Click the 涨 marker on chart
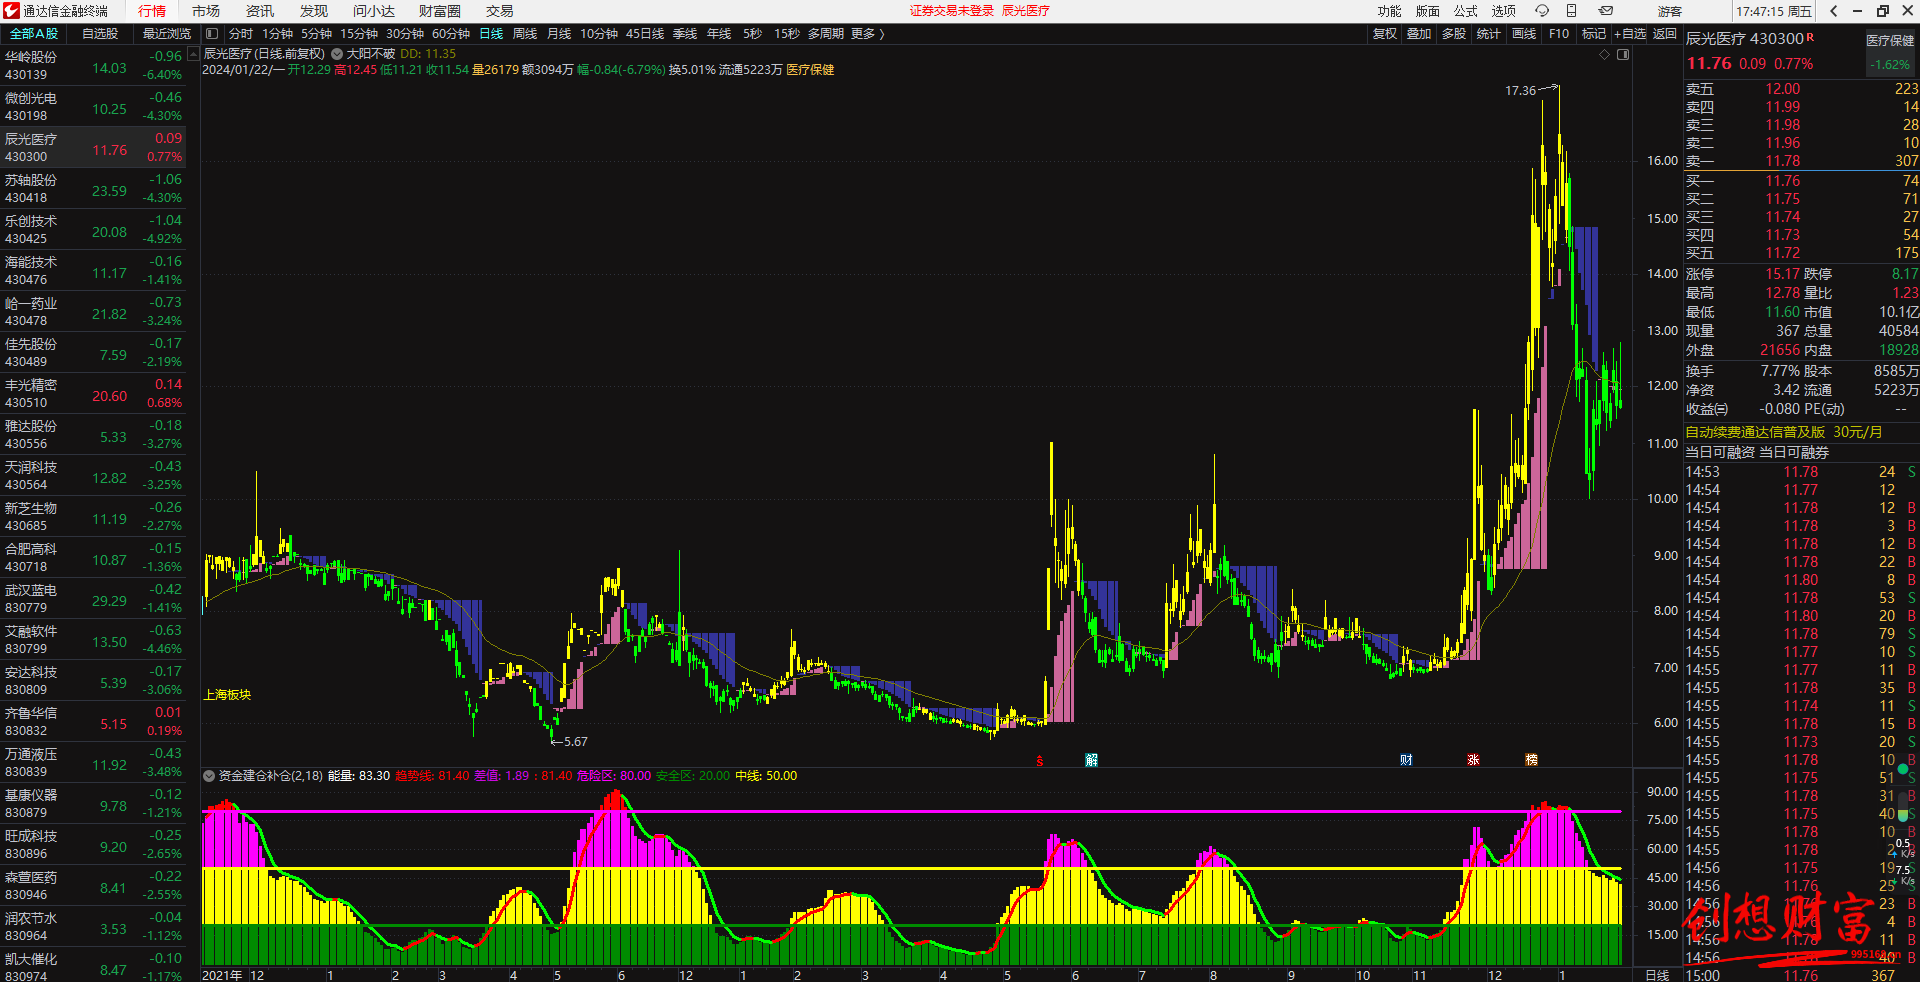 (1473, 760)
